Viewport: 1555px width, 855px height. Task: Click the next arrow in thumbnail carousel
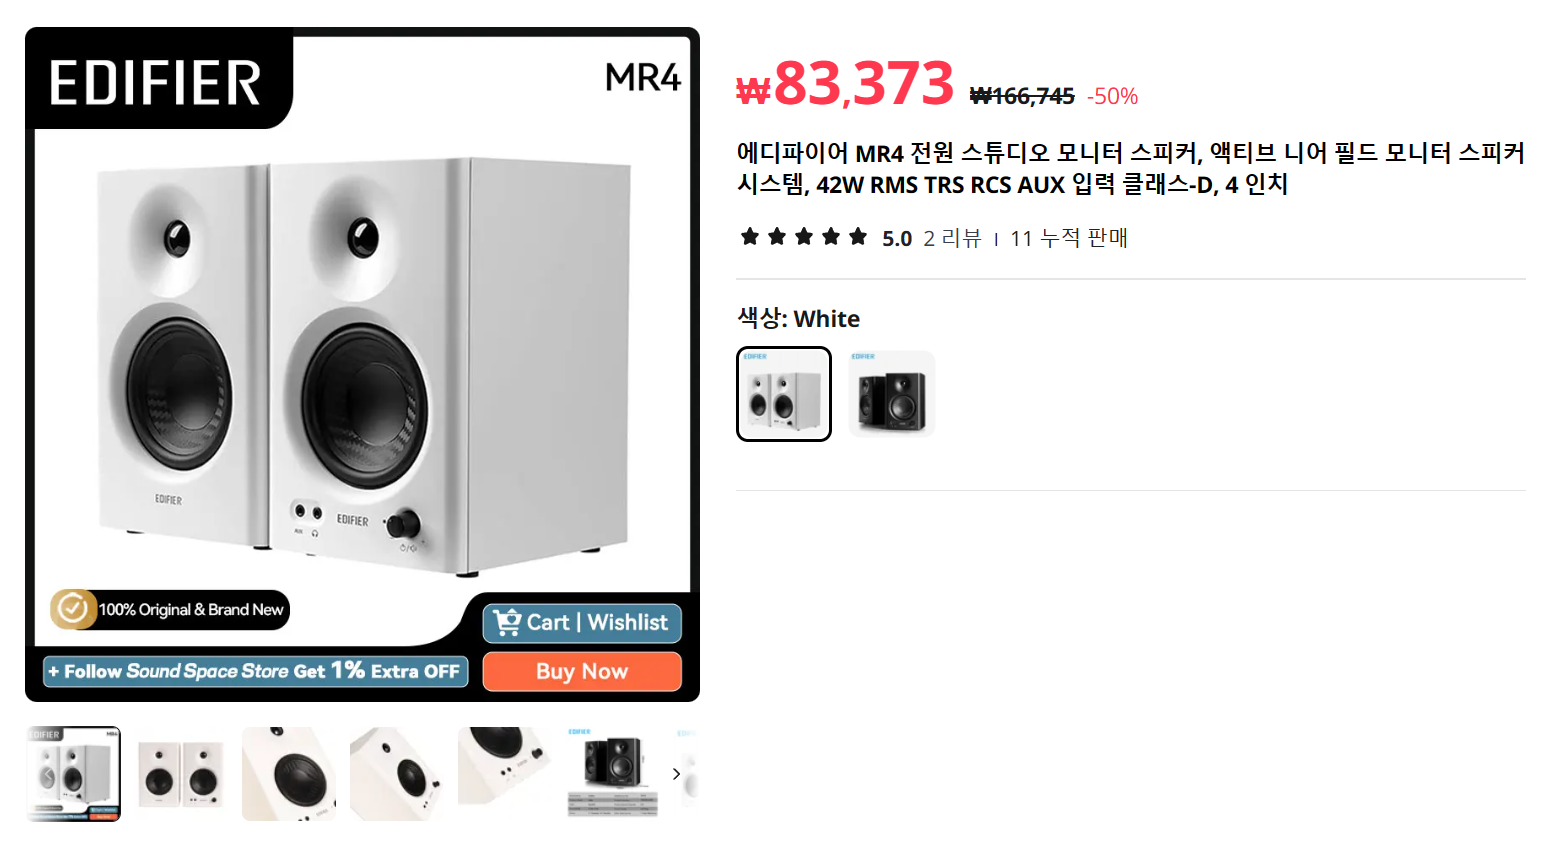coord(677,773)
